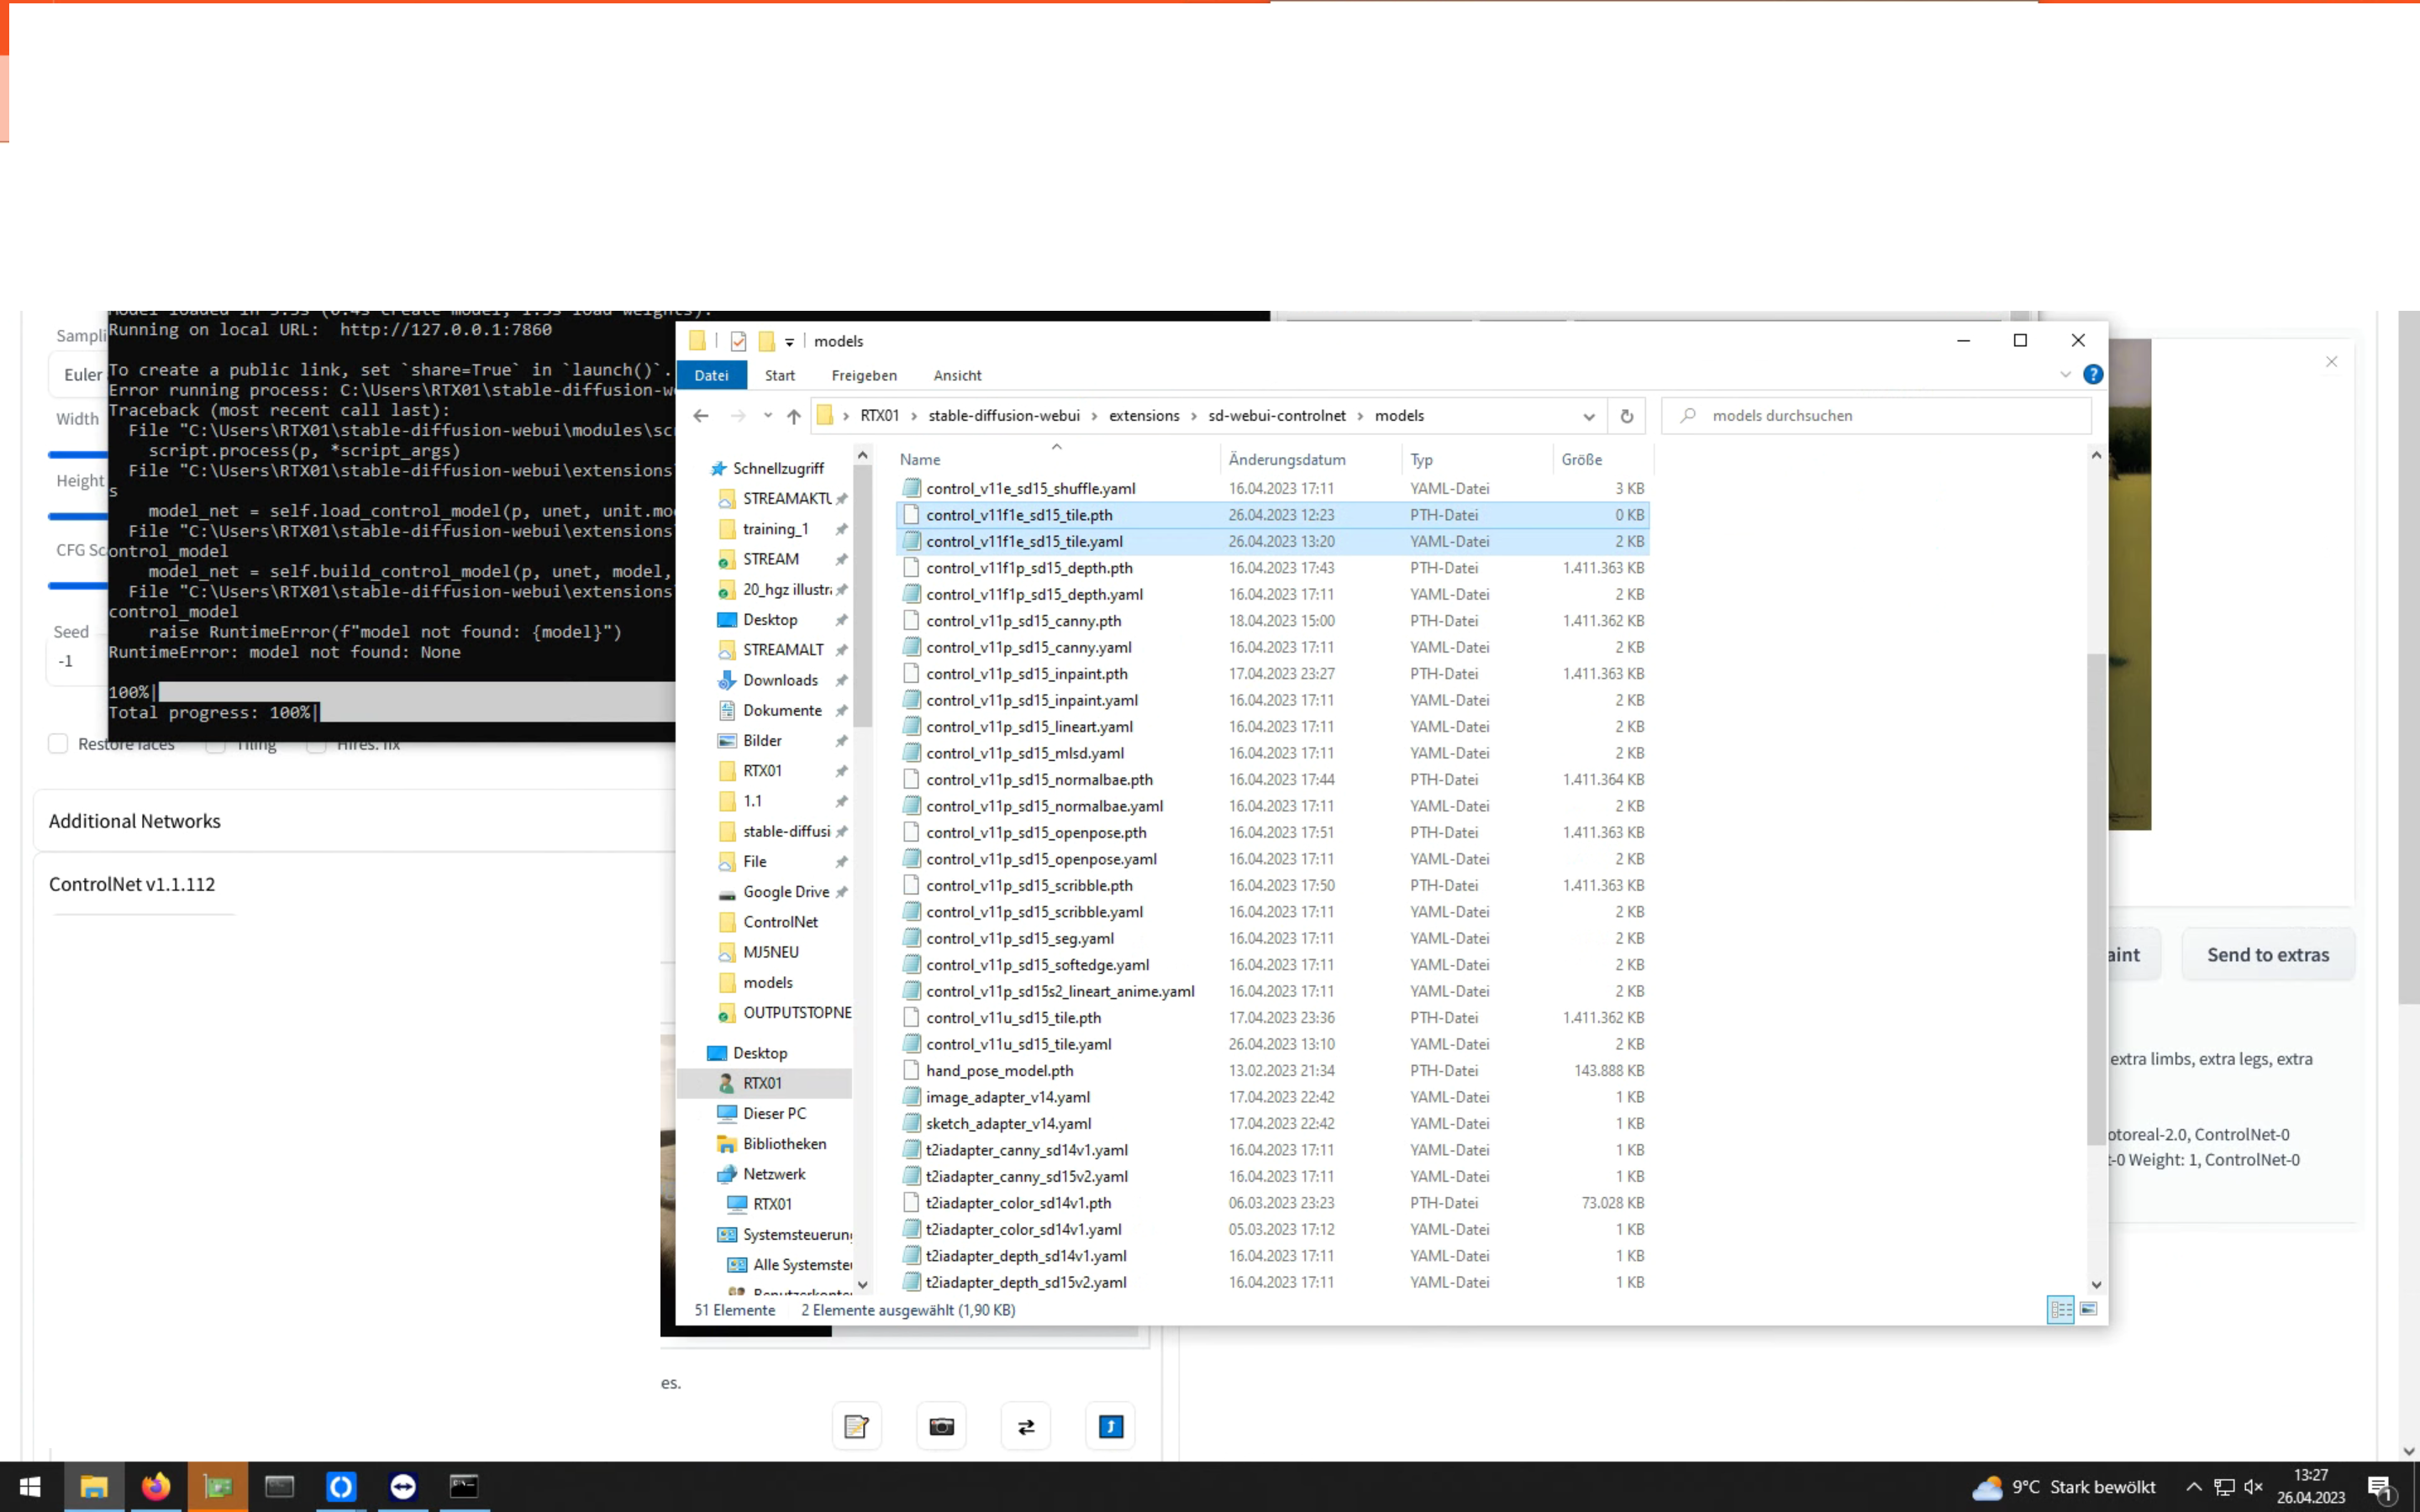This screenshot has height=1512, width=2420.
Task: Open File Explorer from the taskbar
Action: (x=94, y=1487)
